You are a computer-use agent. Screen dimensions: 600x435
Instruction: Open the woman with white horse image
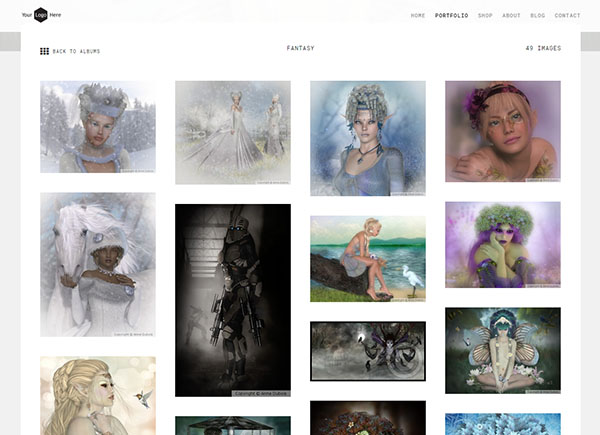(x=98, y=264)
